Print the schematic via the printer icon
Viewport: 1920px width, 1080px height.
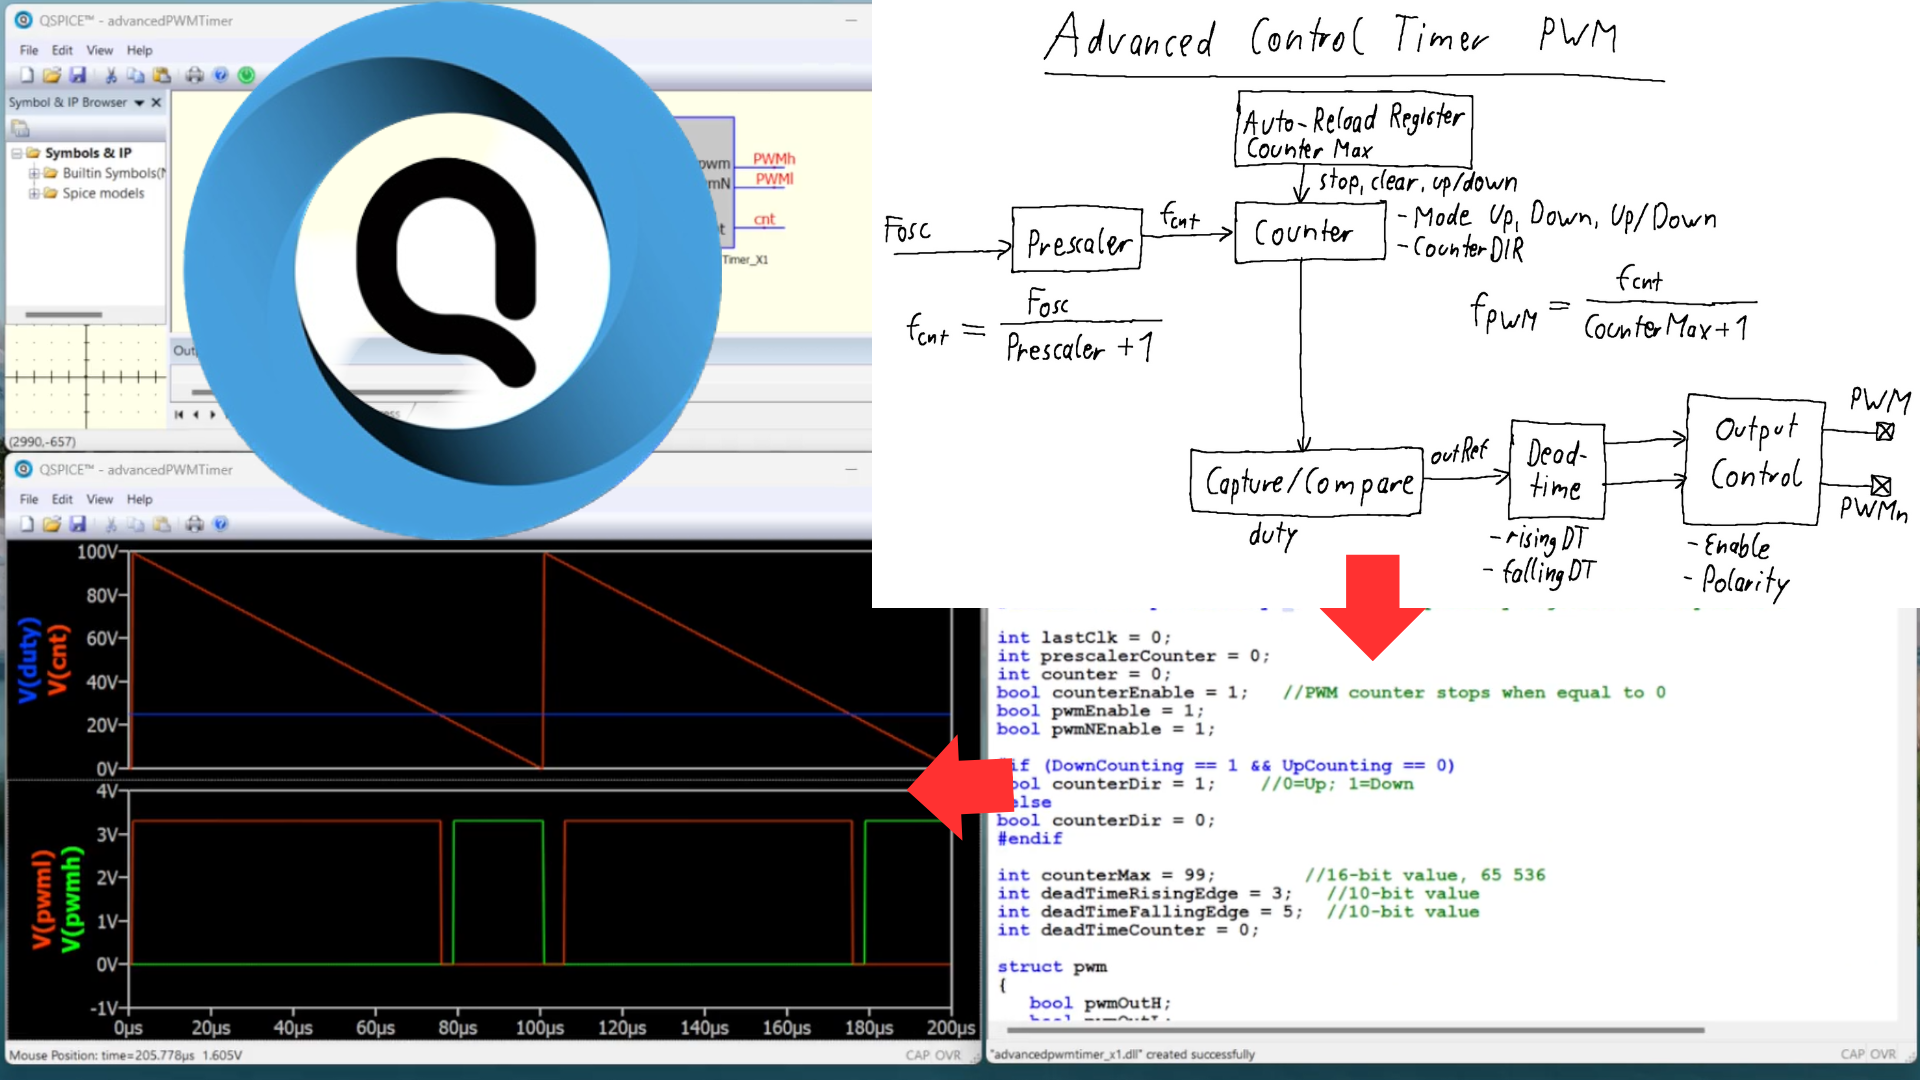coord(194,75)
